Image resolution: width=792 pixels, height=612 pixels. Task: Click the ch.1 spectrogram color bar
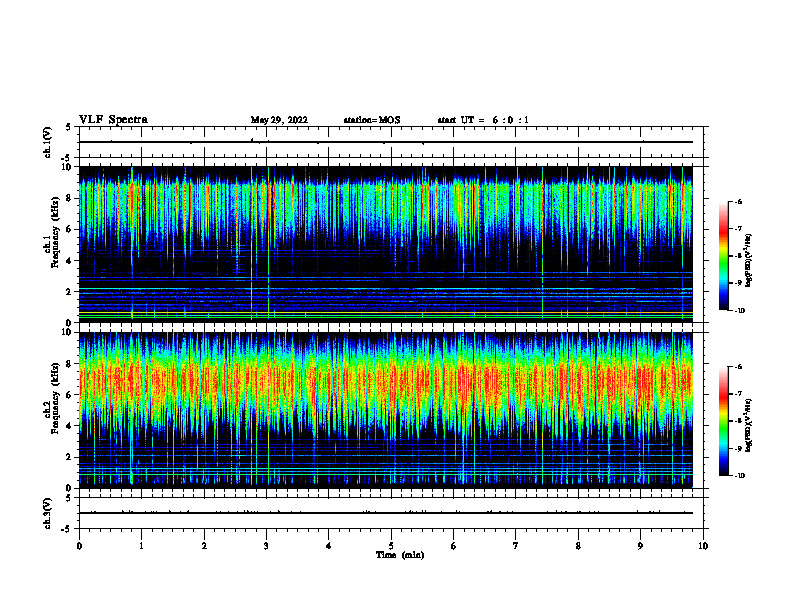pyautogui.click(x=724, y=256)
